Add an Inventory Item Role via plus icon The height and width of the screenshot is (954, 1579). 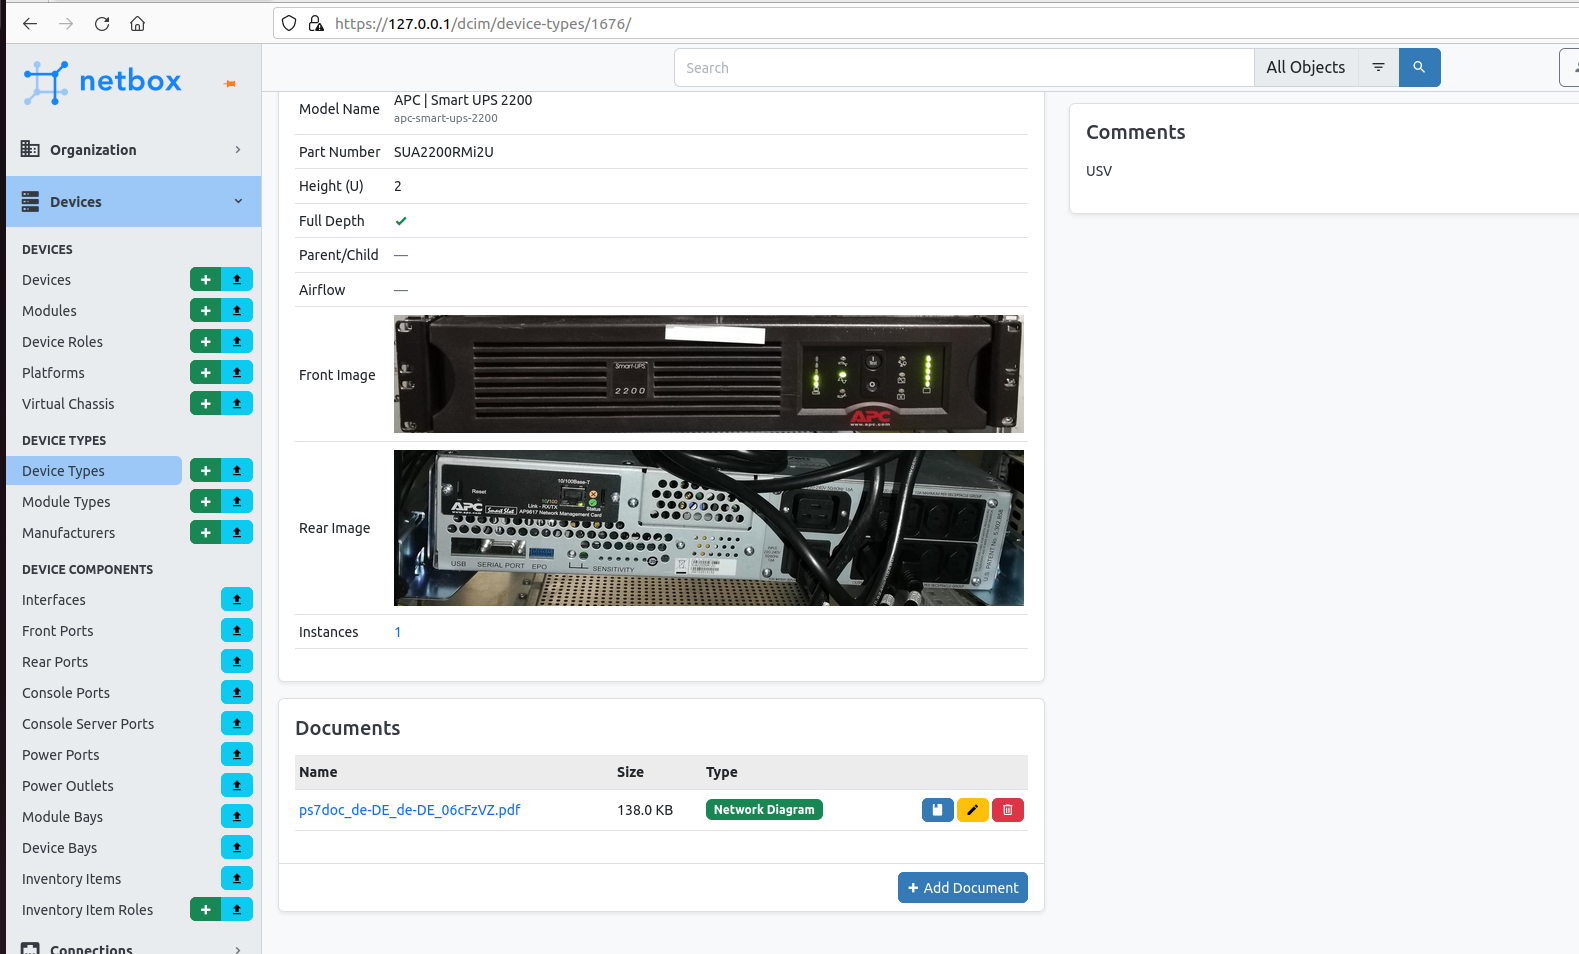tap(205, 910)
